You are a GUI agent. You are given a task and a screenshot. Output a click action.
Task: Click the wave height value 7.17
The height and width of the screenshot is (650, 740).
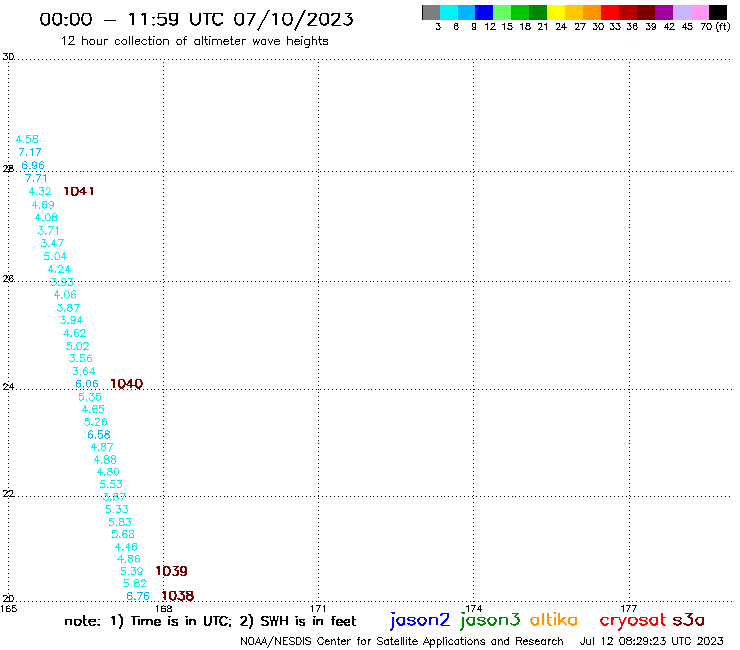pyautogui.click(x=30, y=152)
